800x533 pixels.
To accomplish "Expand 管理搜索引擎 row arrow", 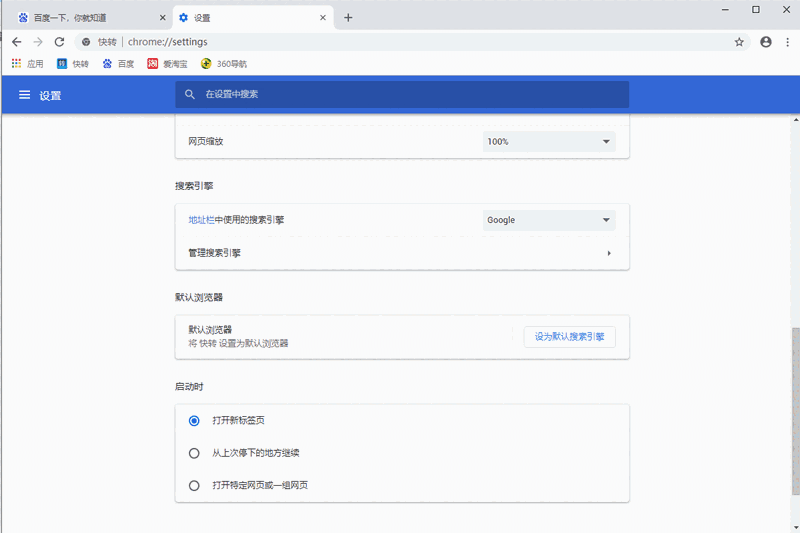I will tap(609, 253).
